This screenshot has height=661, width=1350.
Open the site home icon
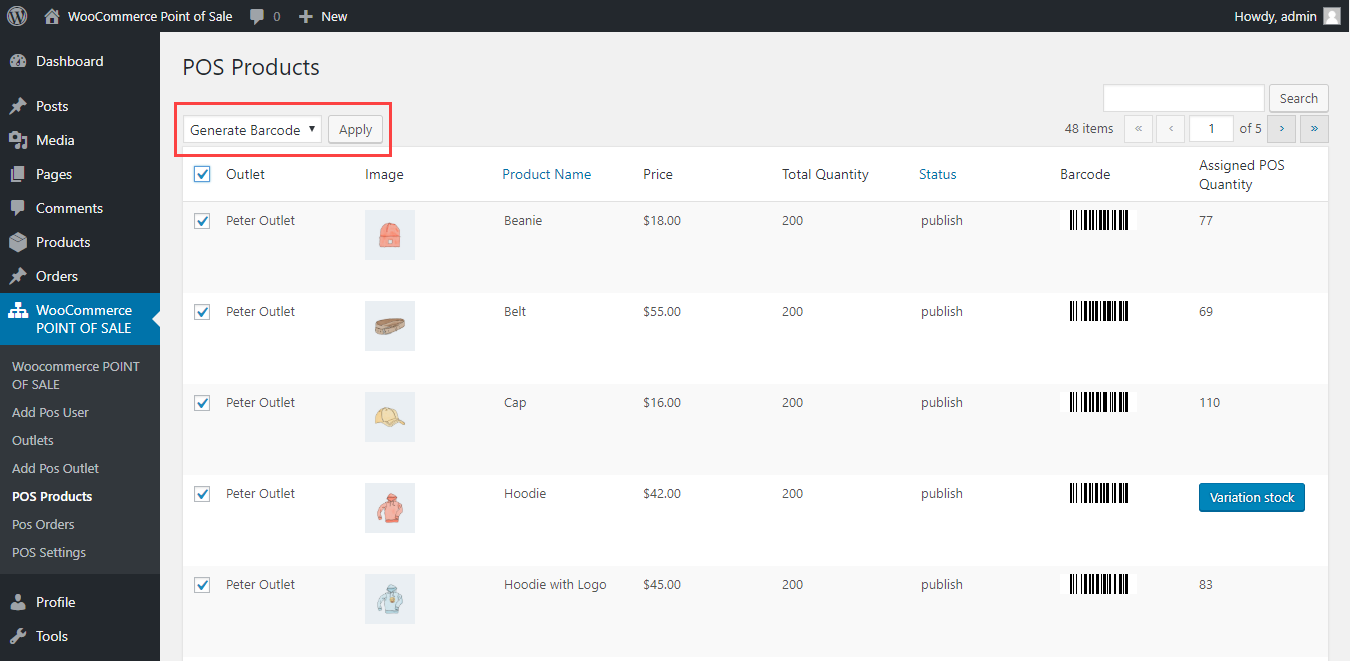point(52,16)
